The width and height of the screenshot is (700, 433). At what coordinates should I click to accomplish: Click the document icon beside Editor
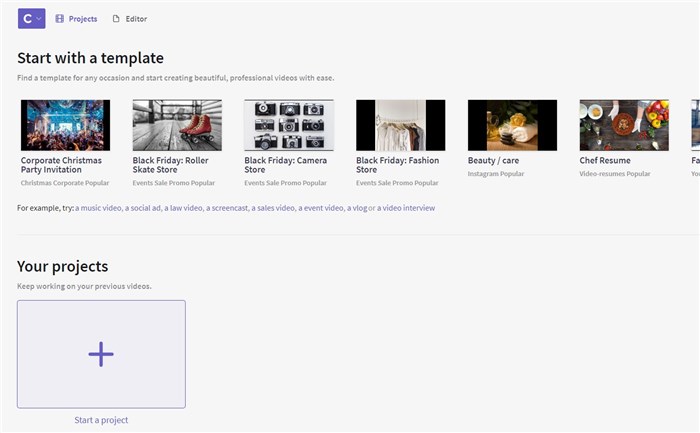coord(116,19)
